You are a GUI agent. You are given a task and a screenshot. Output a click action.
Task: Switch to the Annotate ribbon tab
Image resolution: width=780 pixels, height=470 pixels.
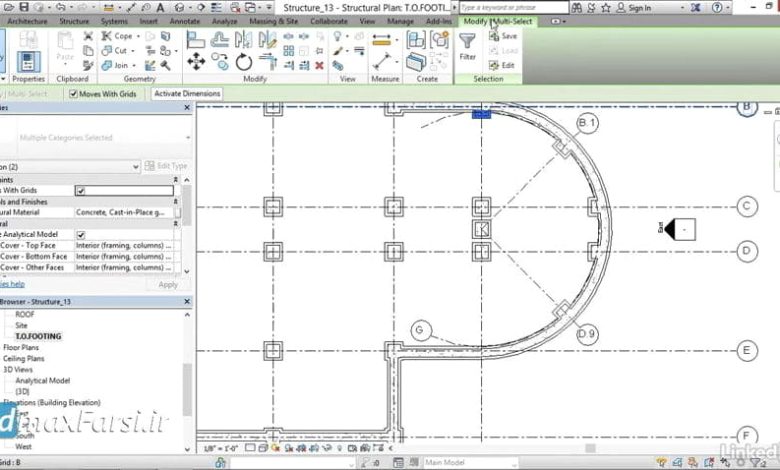(184, 20)
